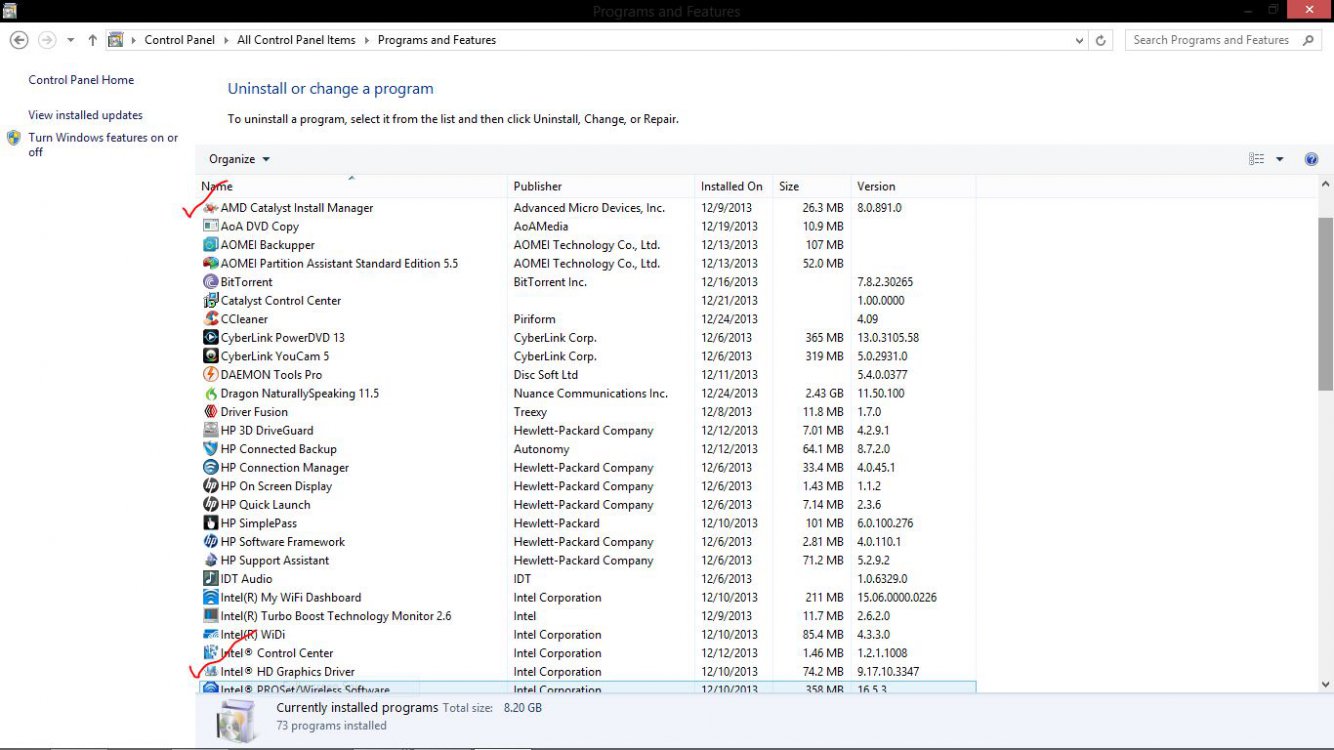Click the Windows features shield icon
Viewport: 1334px width, 750px height.
[14, 138]
